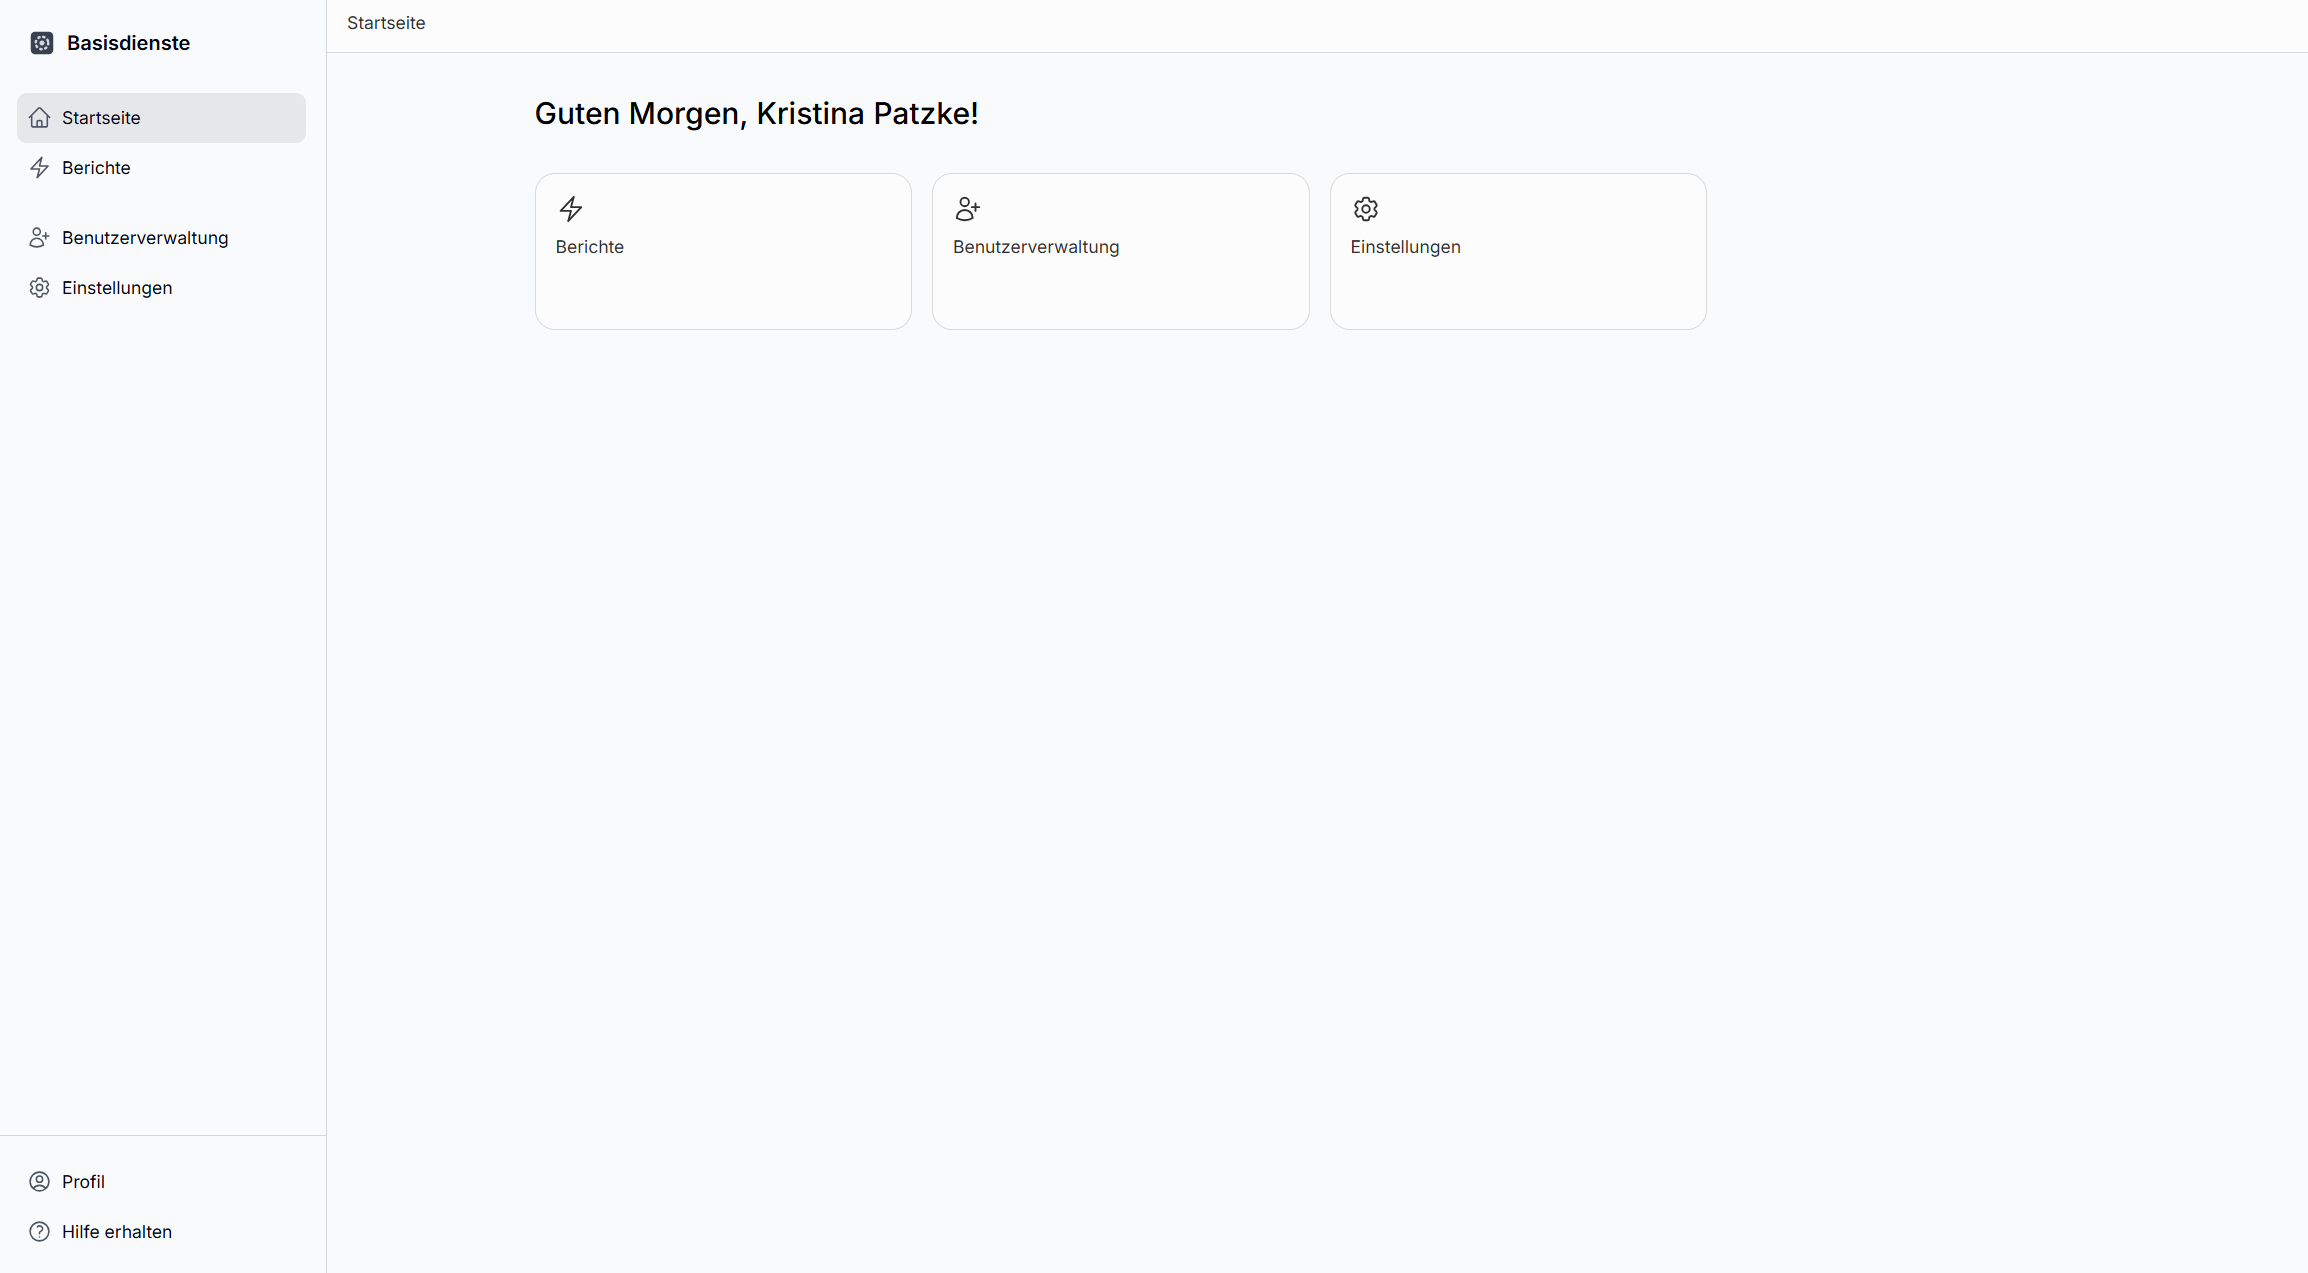Click the Basisdienste logo icon

[41, 43]
